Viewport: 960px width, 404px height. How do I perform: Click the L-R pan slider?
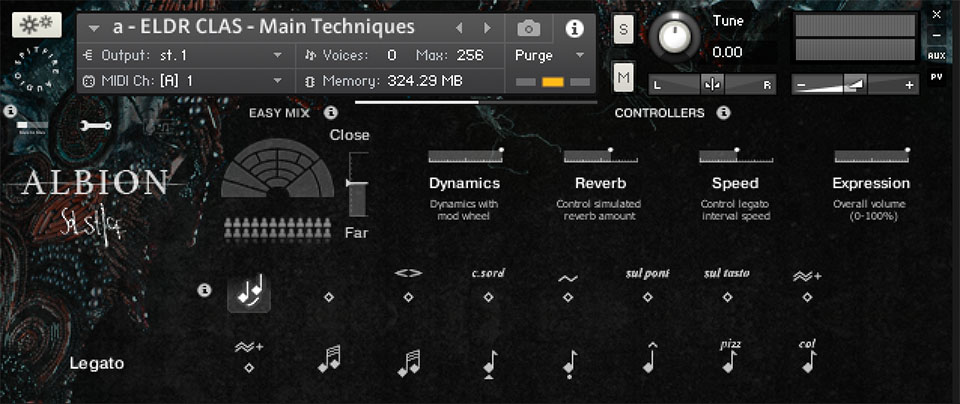coord(712,84)
